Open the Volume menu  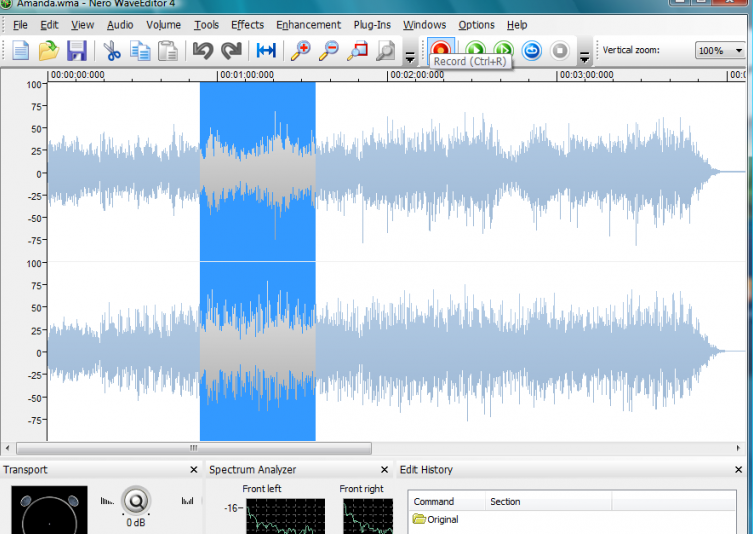point(163,25)
